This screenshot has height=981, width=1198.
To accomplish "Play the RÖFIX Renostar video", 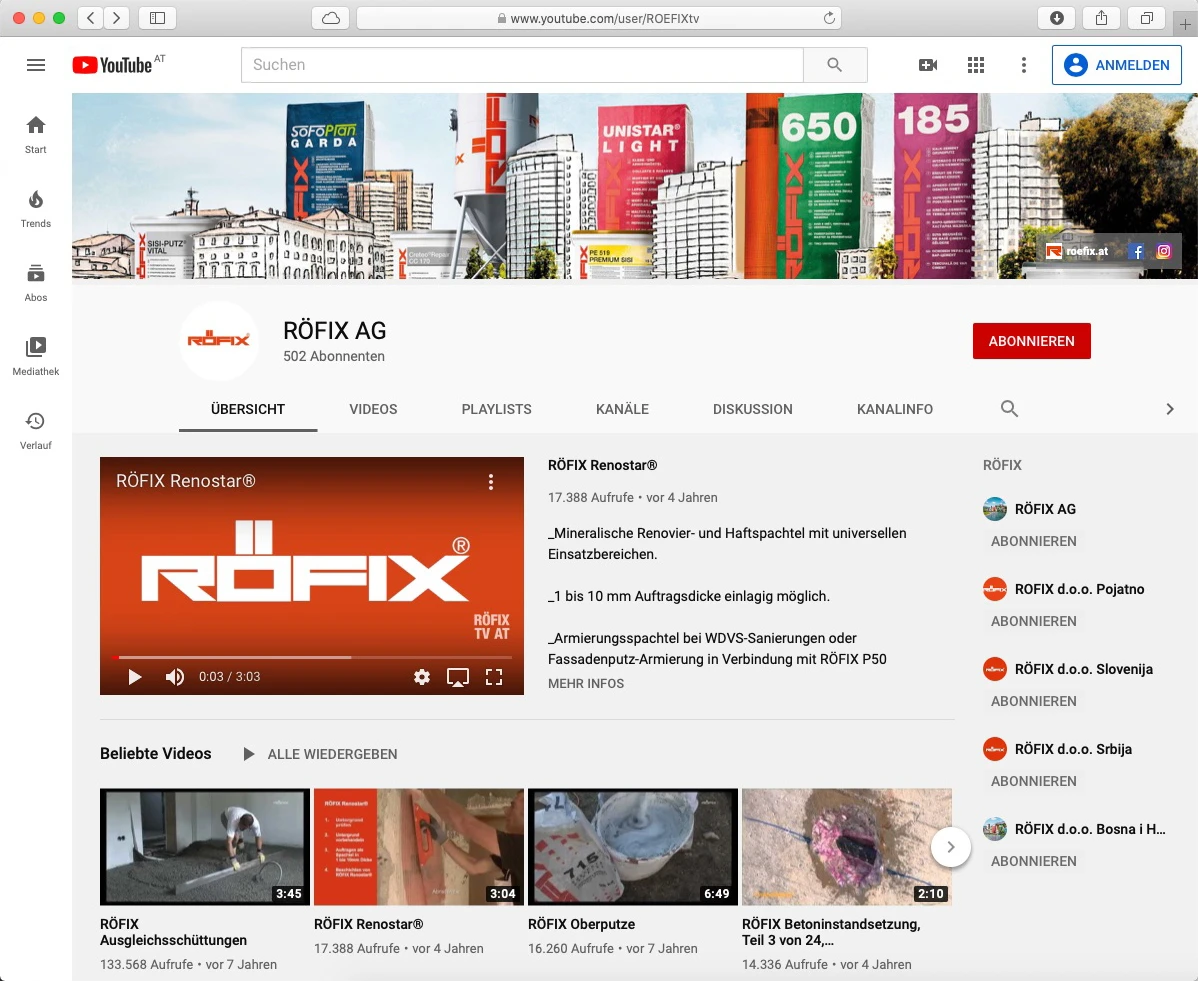I will pos(135,677).
